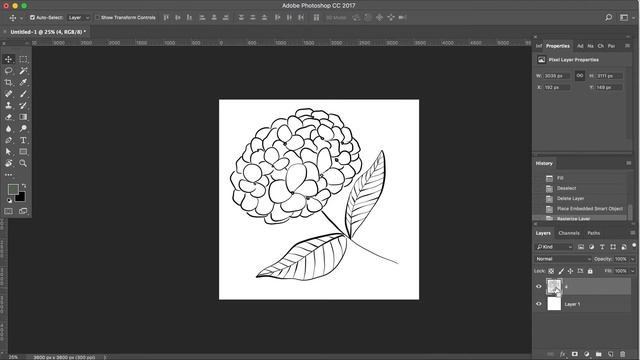
Task: Open the Opacity slider arrow
Action: pos(632,259)
